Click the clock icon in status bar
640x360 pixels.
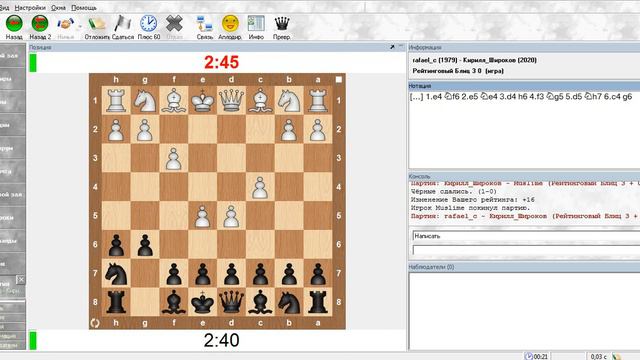[529, 356]
